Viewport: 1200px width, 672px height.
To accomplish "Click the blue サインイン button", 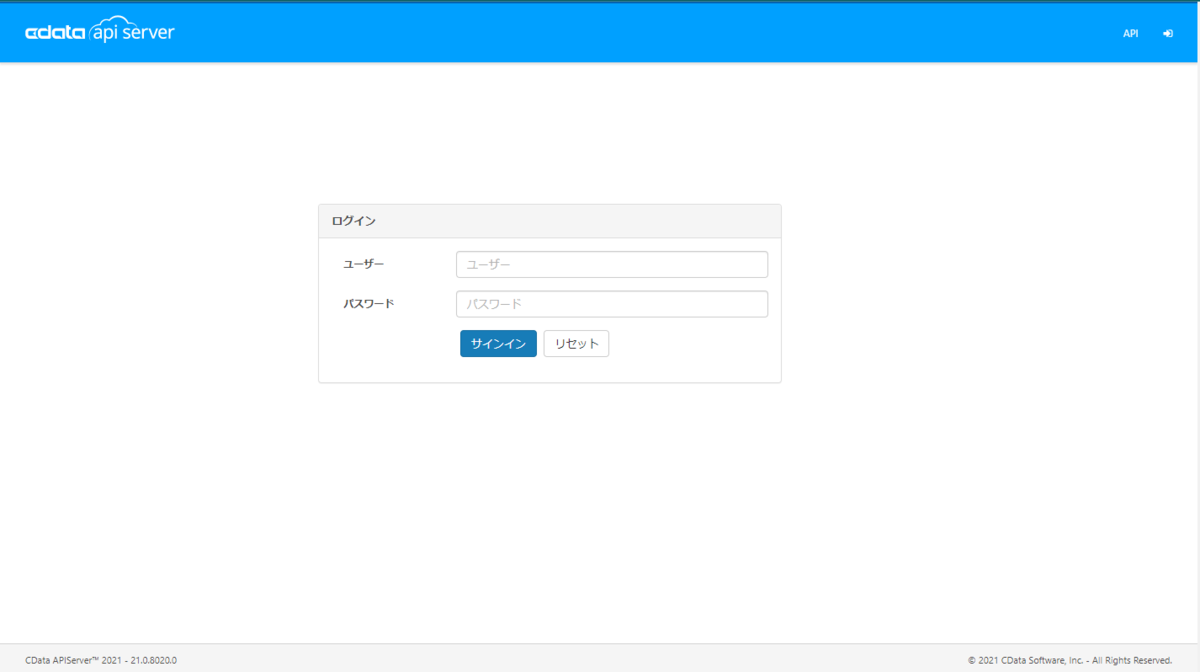I will click(x=498, y=343).
